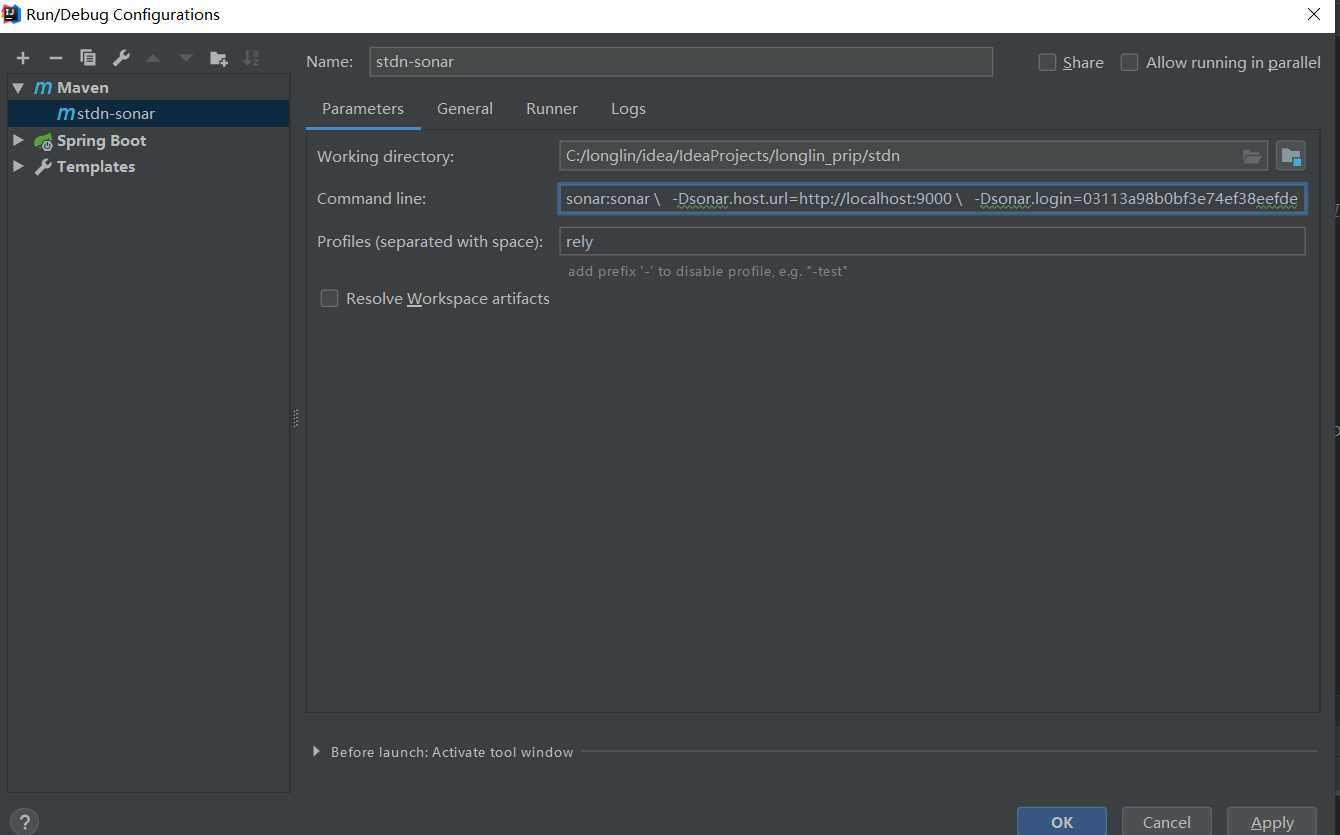Click the Name input field
1340x835 pixels.
coord(681,62)
